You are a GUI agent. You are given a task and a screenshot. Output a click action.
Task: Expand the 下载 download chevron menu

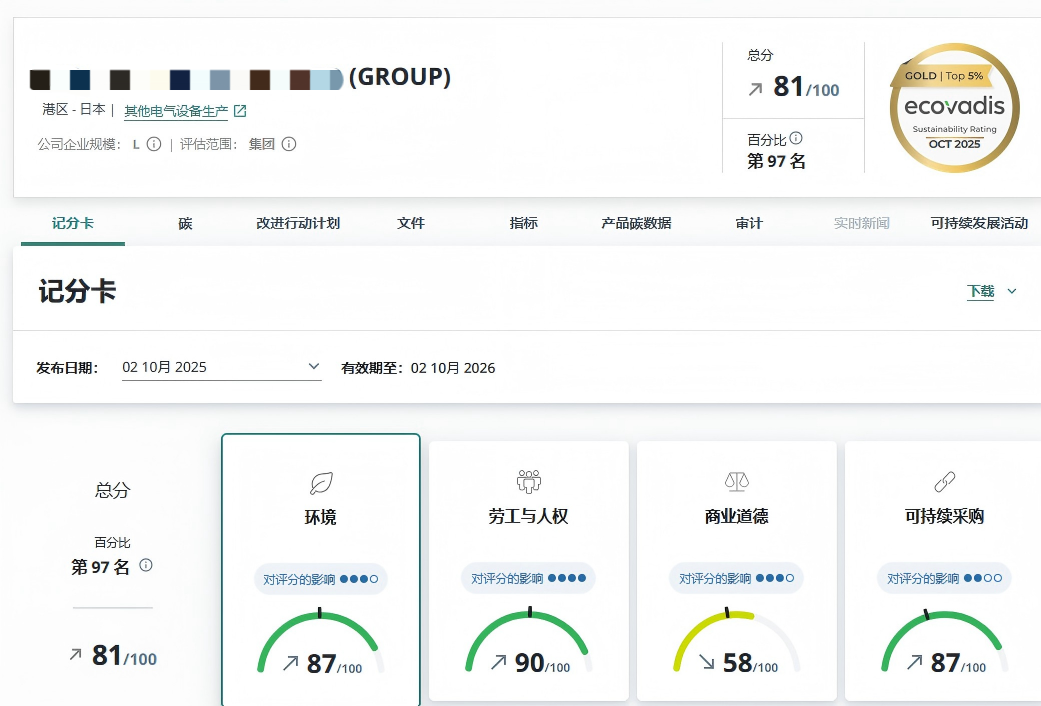pos(1012,291)
